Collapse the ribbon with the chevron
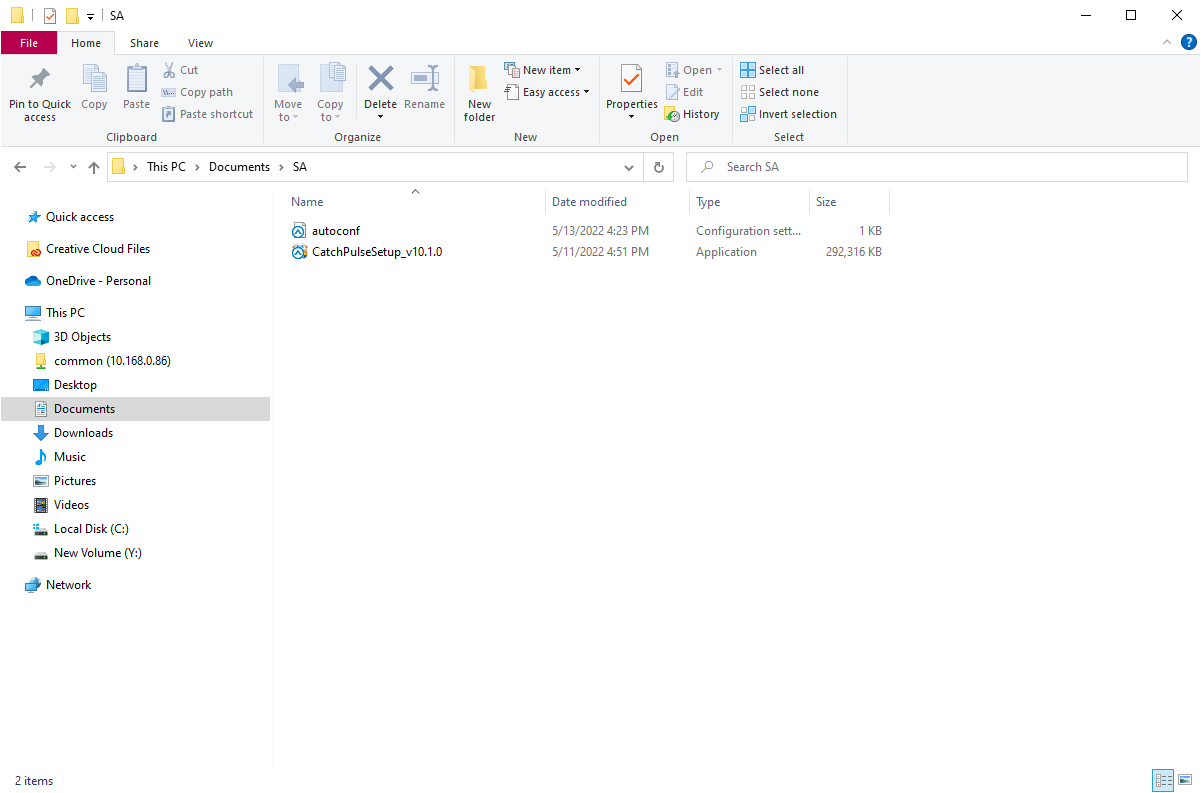This screenshot has height=793, width=1201. point(1166,42)
